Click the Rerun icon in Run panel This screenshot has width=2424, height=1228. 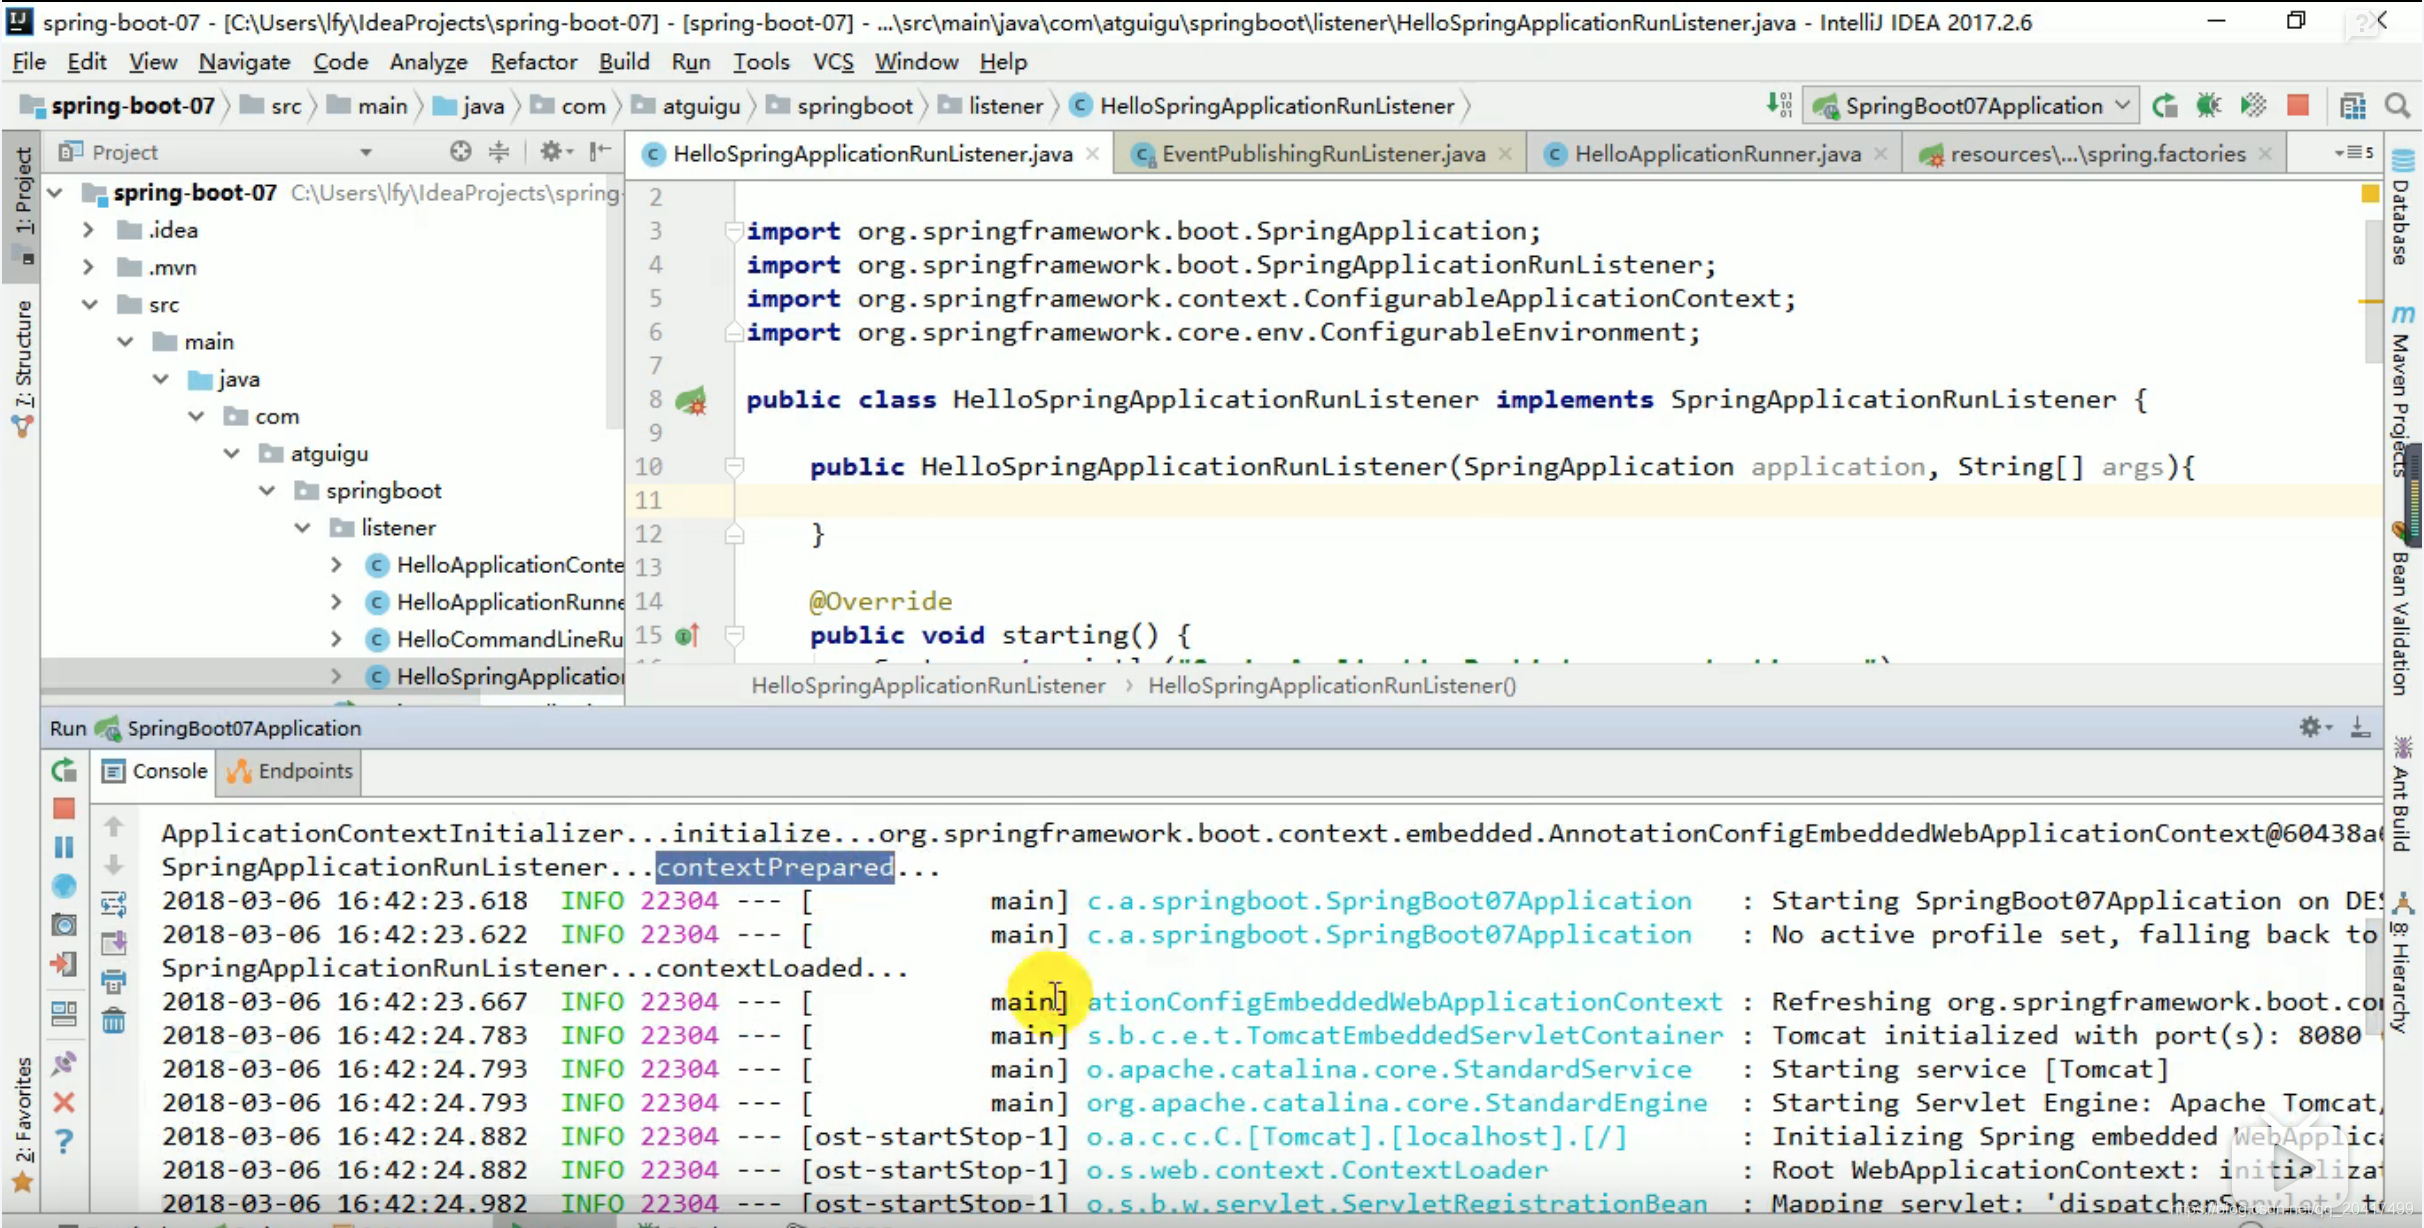pyautogui.click(x=64, y=770)
